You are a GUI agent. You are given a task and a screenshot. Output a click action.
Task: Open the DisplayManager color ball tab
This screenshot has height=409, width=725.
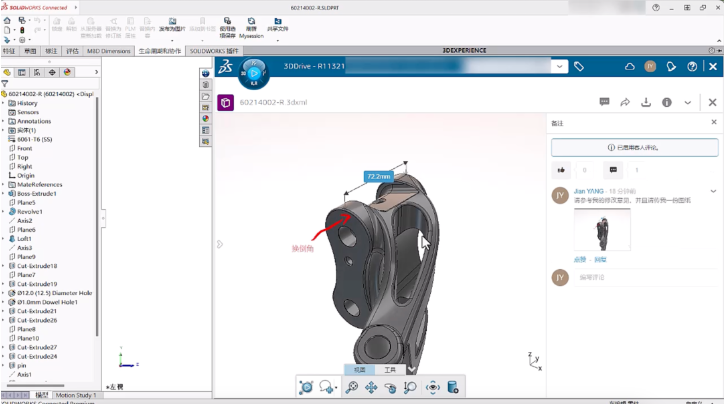click(68, 73)
